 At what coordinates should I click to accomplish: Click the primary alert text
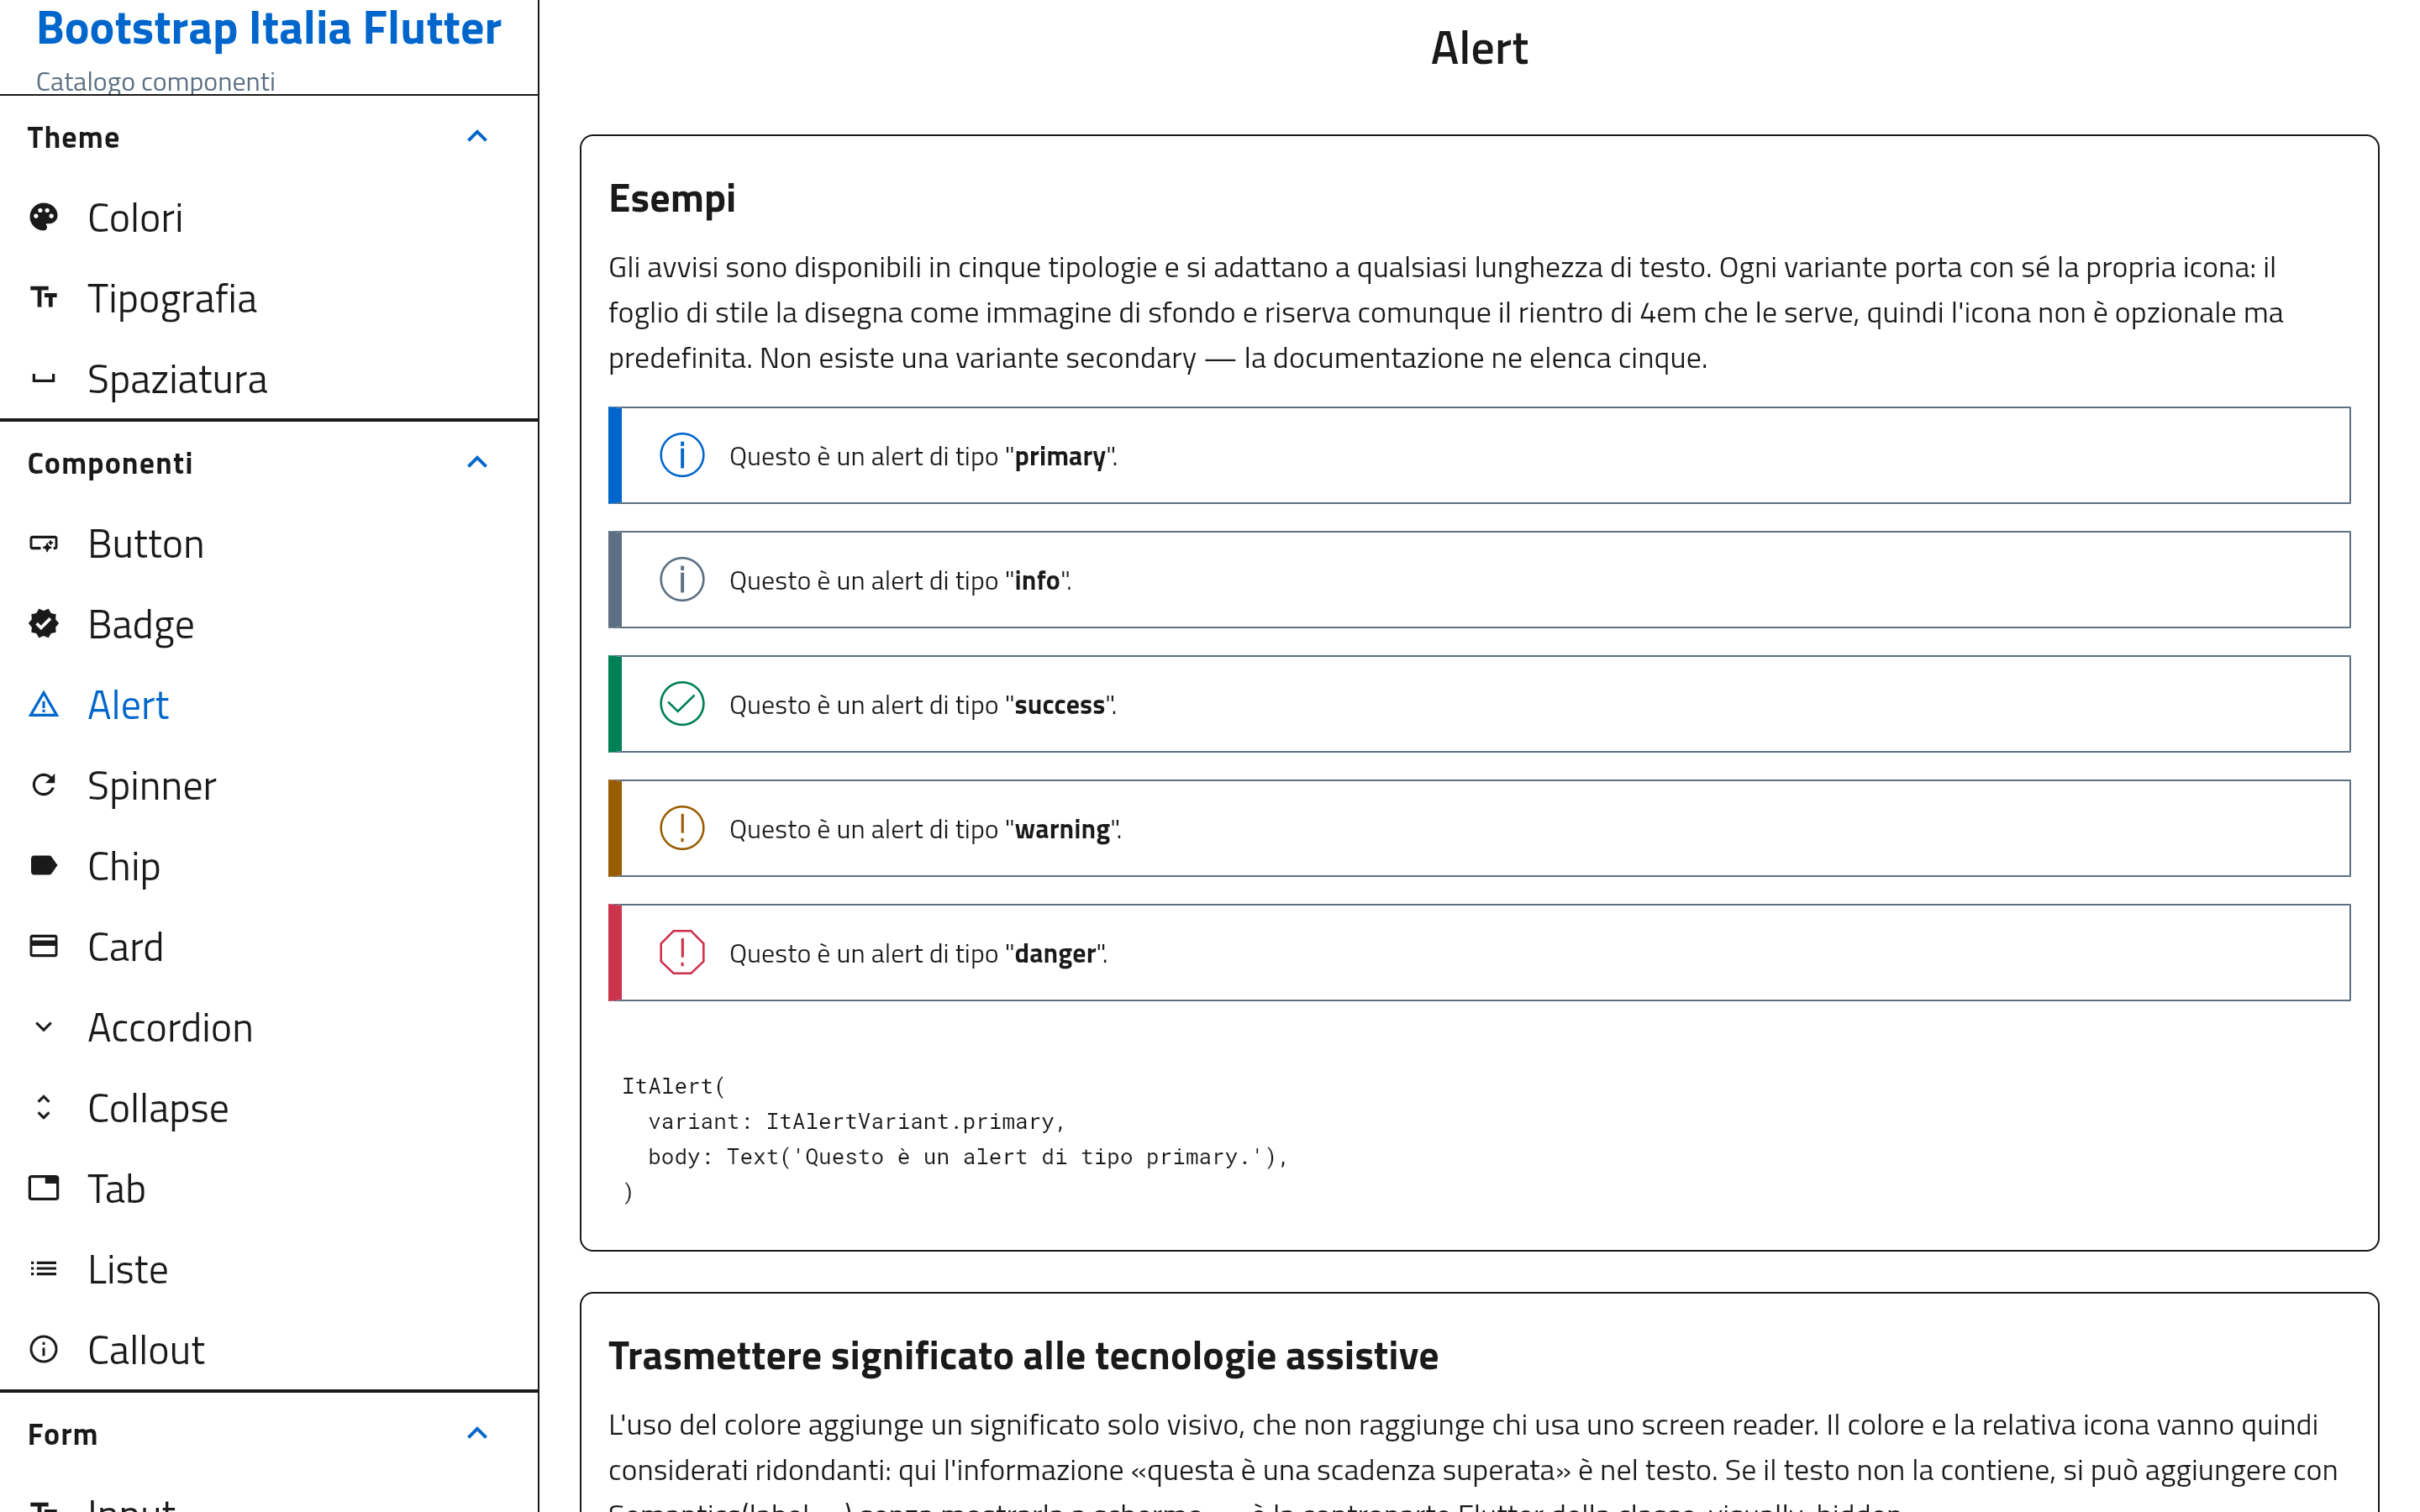pyautogui.click(x=923, y=456)
